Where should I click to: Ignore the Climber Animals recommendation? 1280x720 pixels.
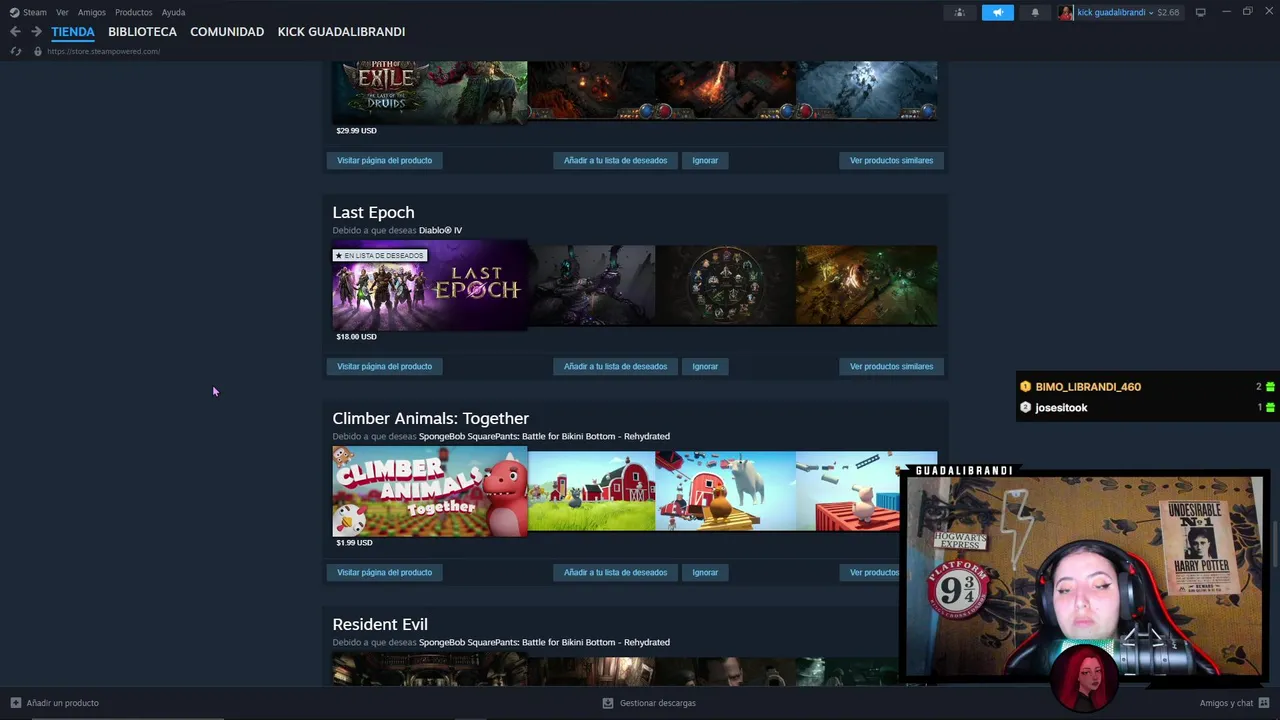point(705,572)
